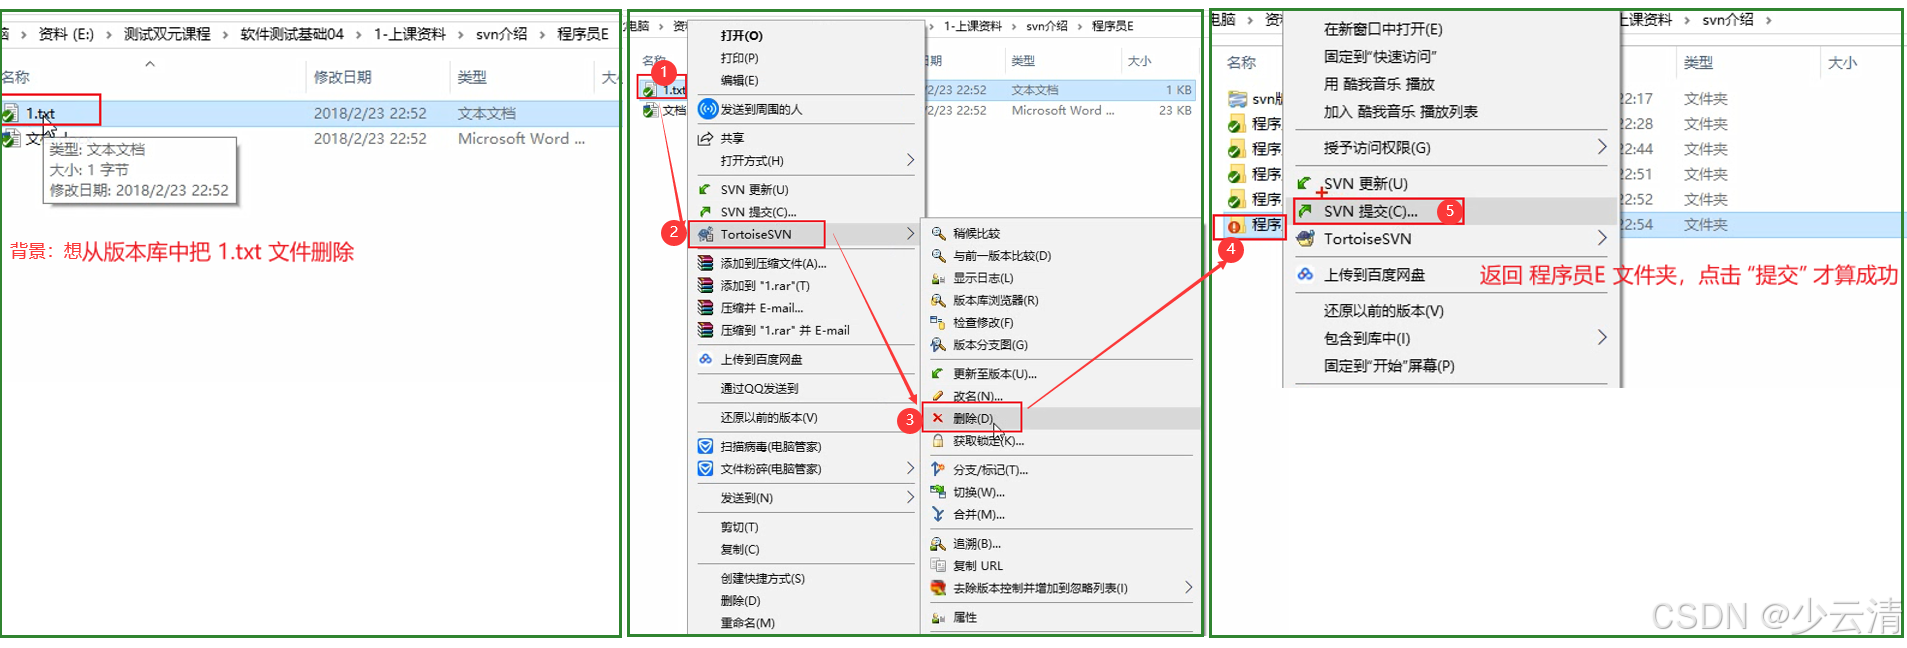Click the 复制 URL icon in the submenu
Image resolution: width=1907 pixels, height=648 pixels.
pos(938,566)
